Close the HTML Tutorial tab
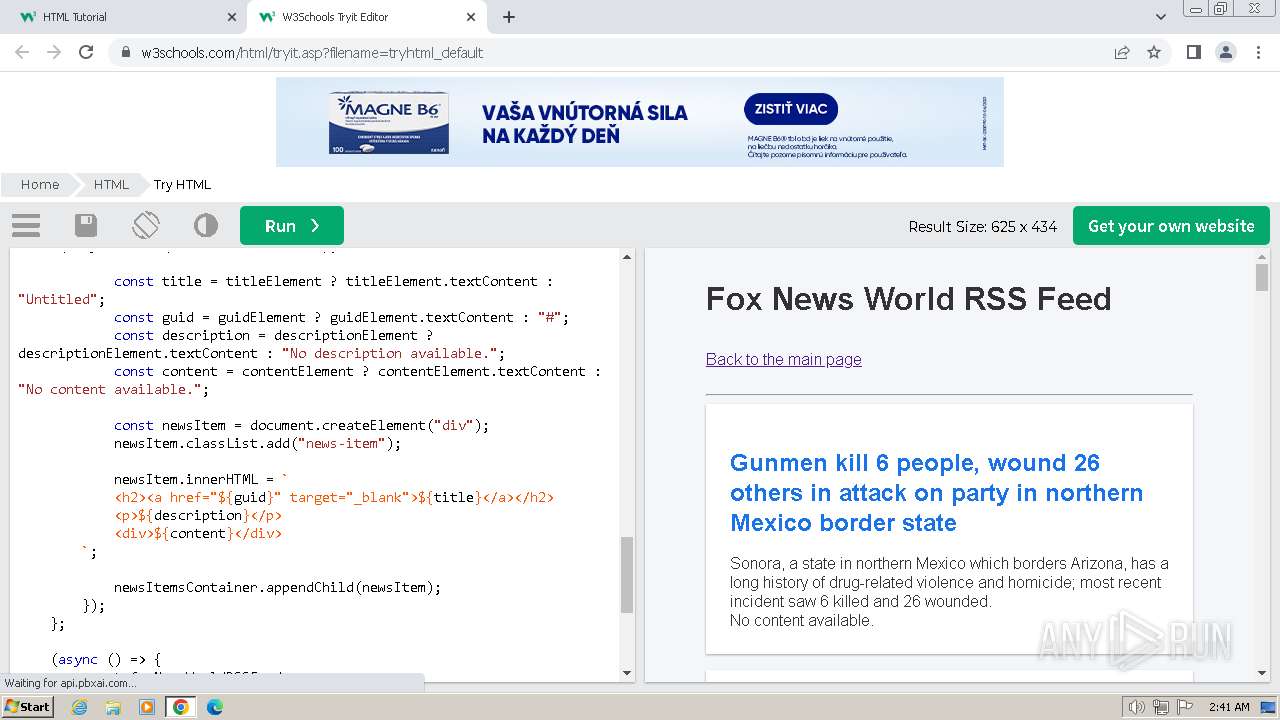The image size is (1280, 720). pyautogui.click(x=232, y=17)
